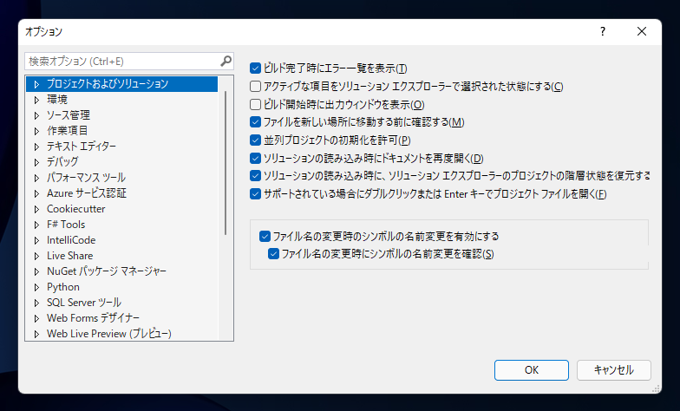Select 作業項目 in the options tree
The image size is (680, 411).
[67, 130]
